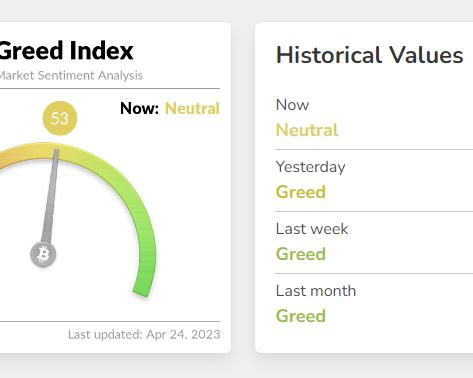Click the Bitcoin icon at needle base
This screenshot has height=378, width=473.
pos(43,254)
